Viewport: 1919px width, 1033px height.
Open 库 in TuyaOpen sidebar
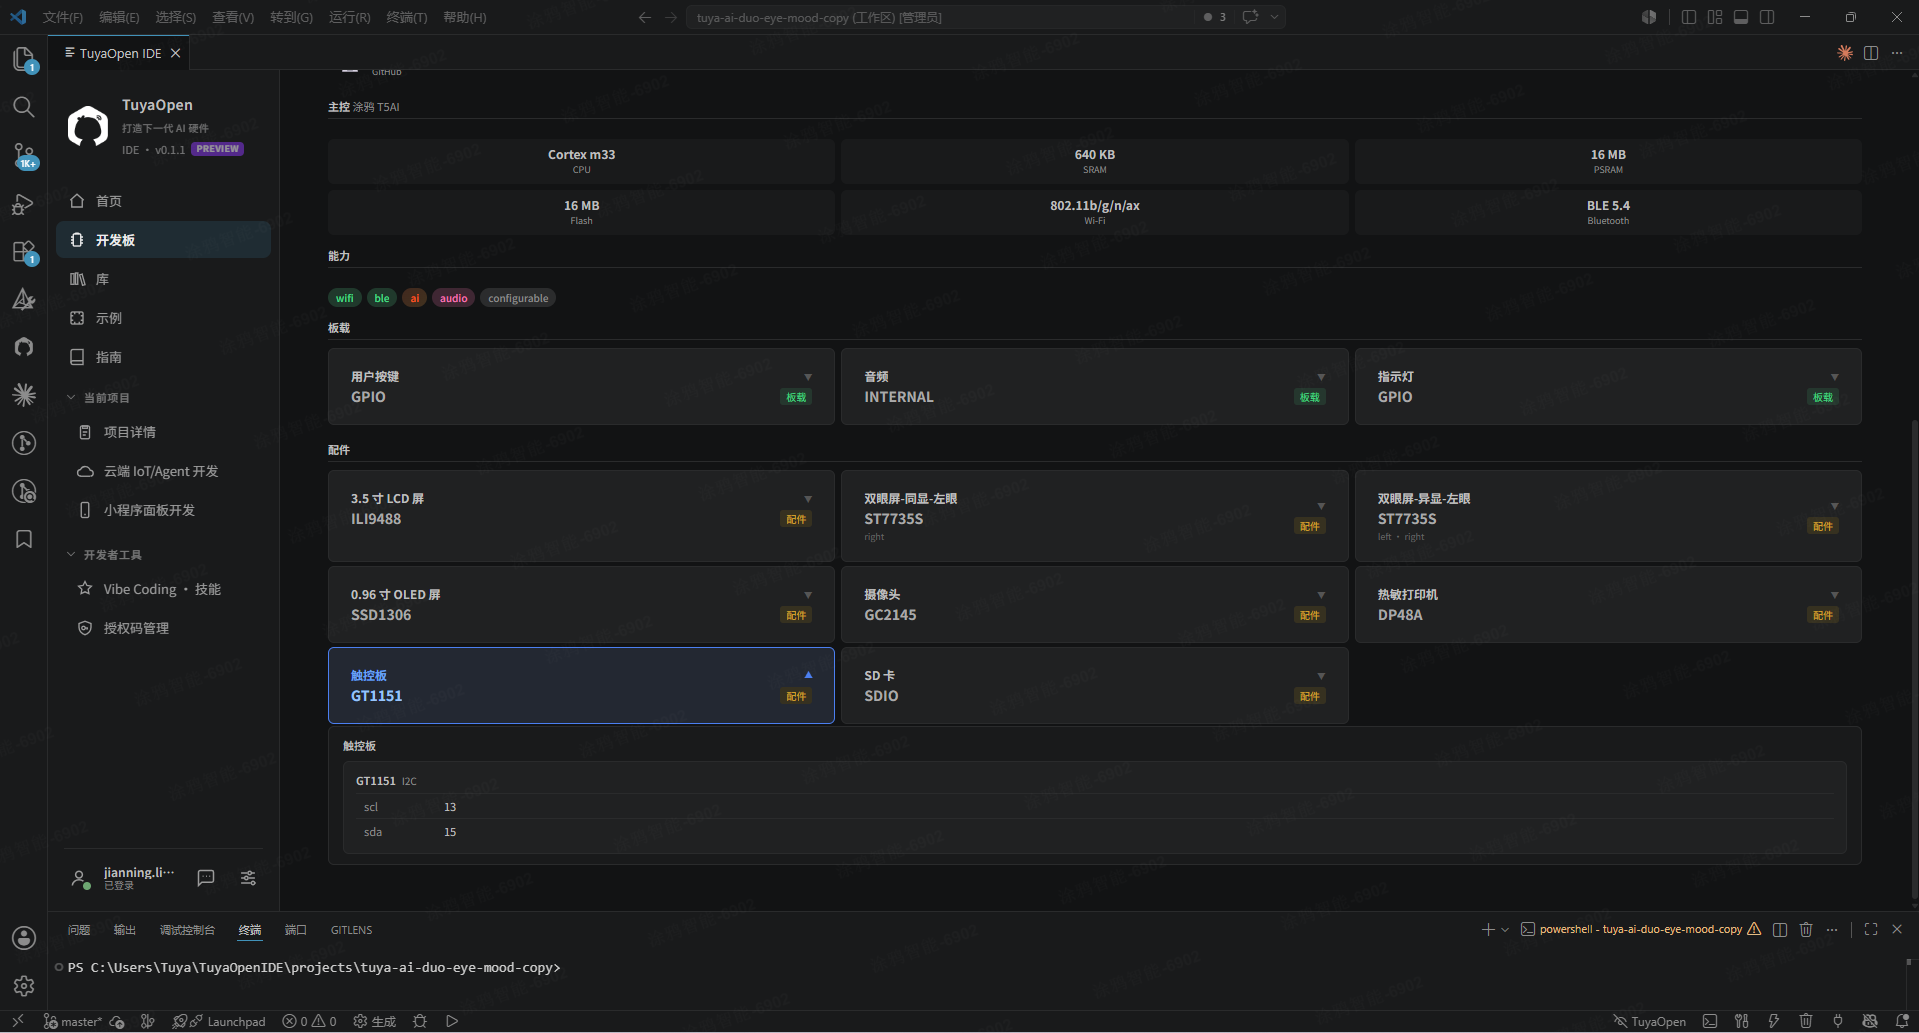[x=164, y=279]
